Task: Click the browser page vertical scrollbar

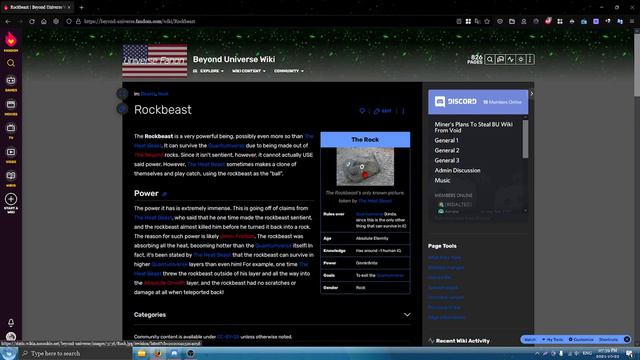Action: pos(637,65)
